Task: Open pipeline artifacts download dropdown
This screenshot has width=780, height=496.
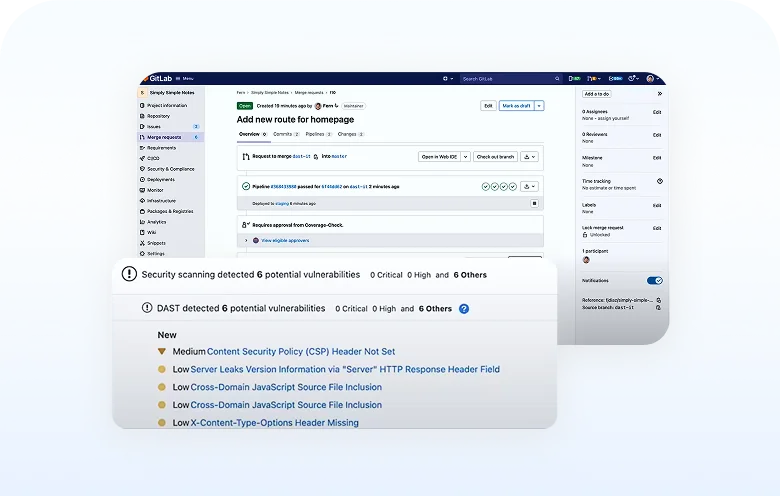Action: point(530,186)
